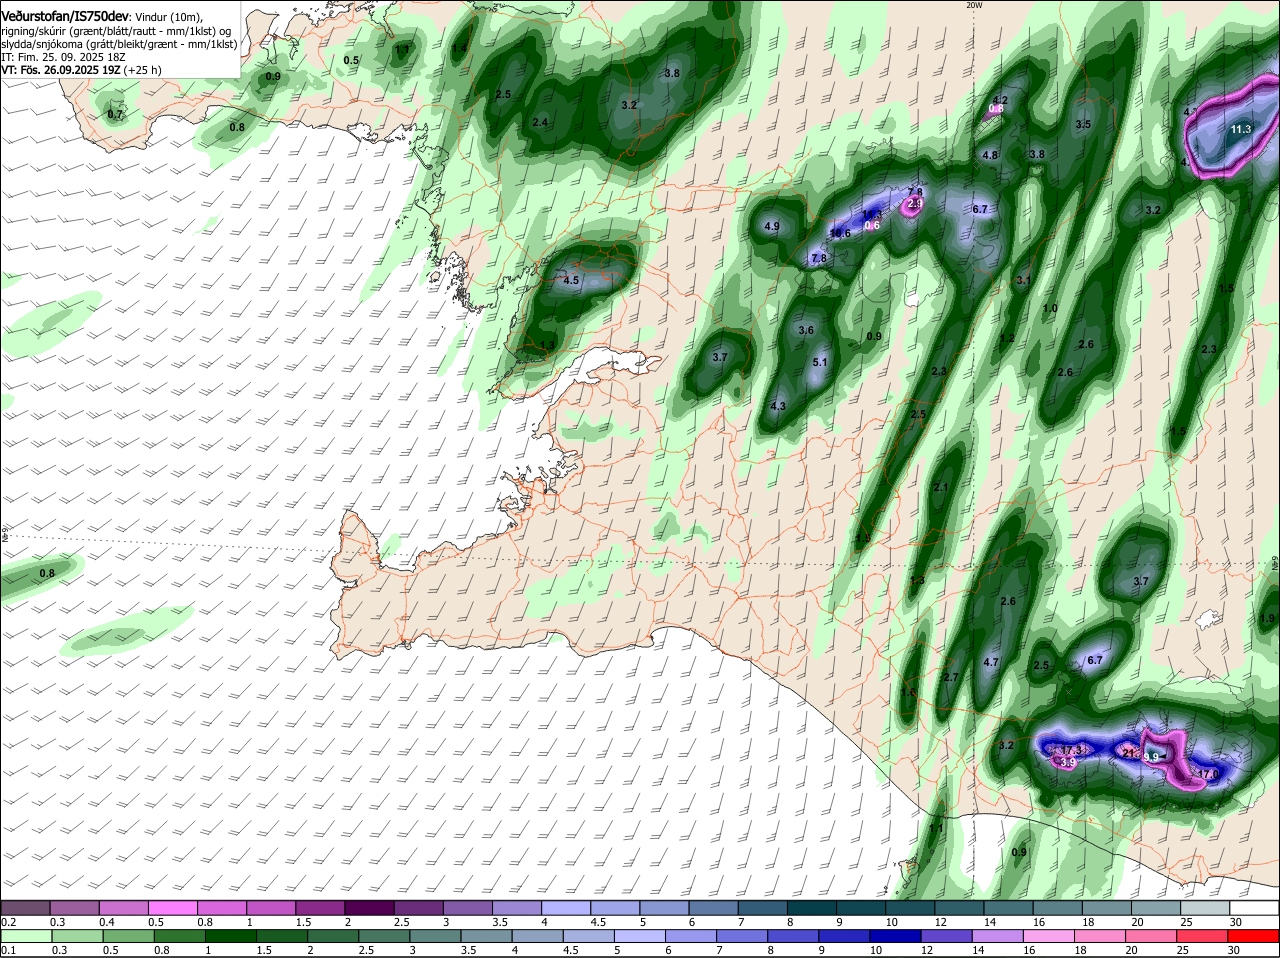1280x958 pixels.
Task: Pick the dark teal 8 swatch, top legend row
Action: tap(812, 906)
